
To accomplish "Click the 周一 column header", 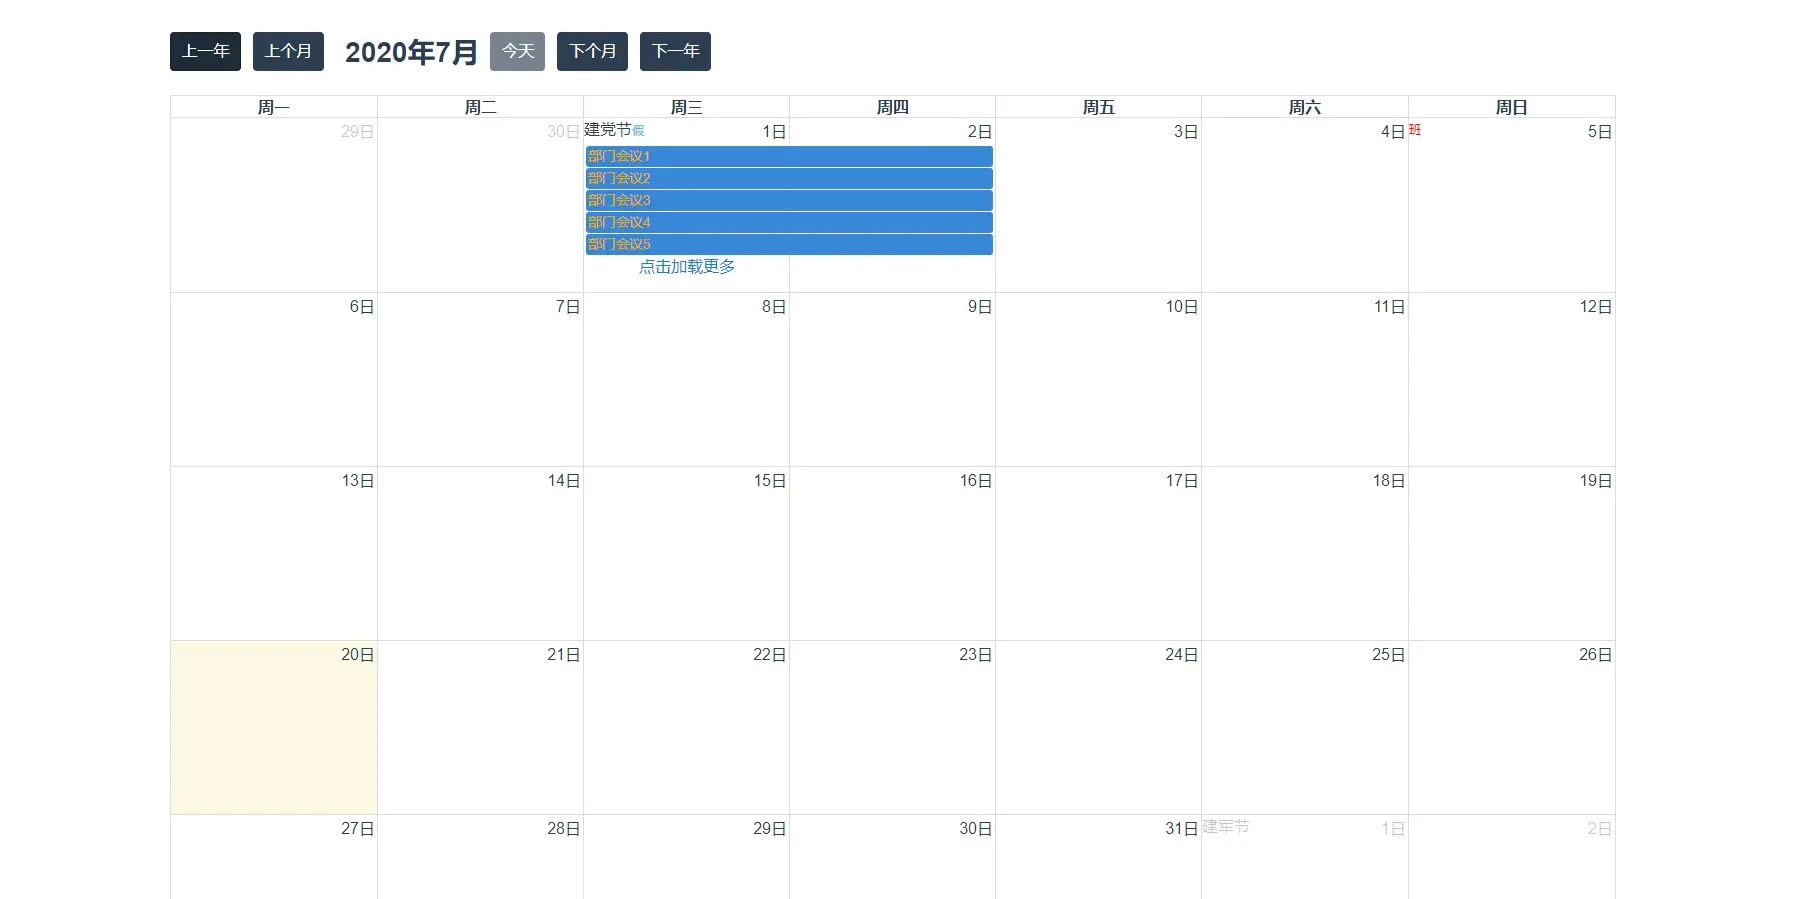I will pos(273,107).
